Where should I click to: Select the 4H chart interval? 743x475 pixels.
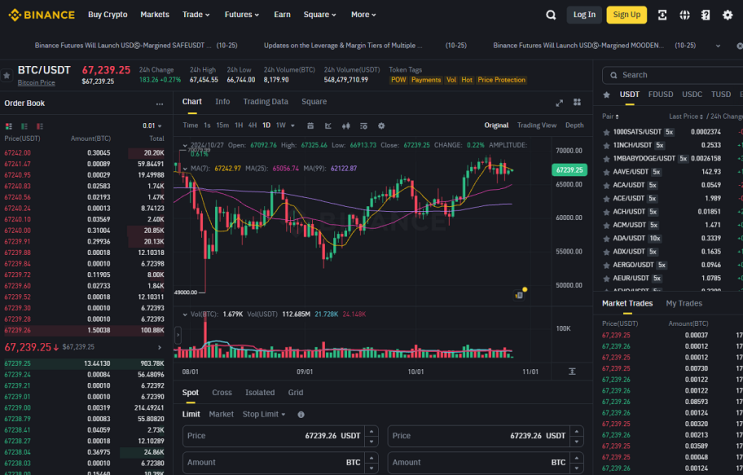pos(253,126)
